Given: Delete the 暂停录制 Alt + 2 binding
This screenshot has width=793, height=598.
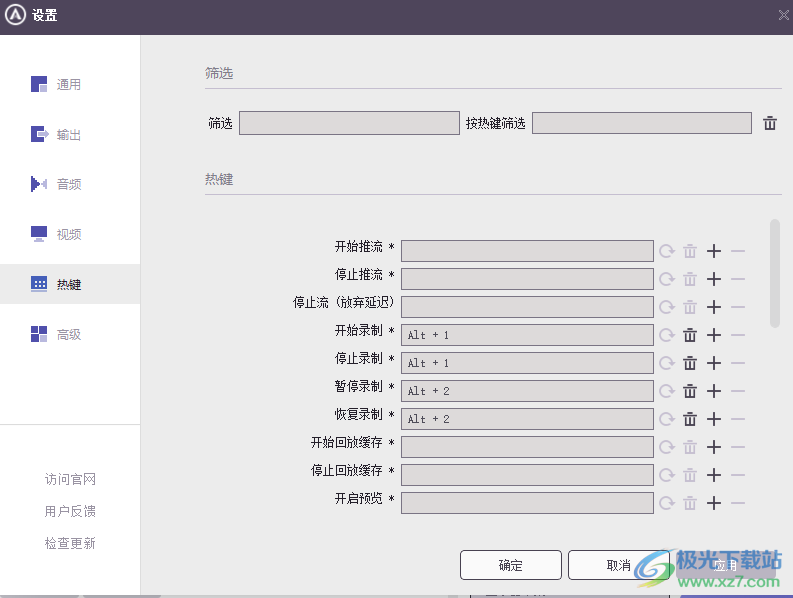Looking at the screenshot, I should coord(690,391).
